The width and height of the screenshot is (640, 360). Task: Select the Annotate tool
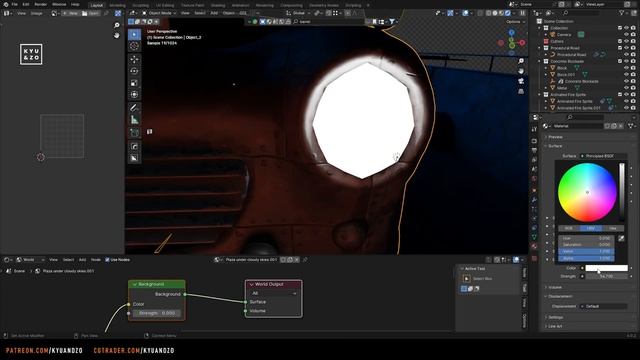(134, 108)
